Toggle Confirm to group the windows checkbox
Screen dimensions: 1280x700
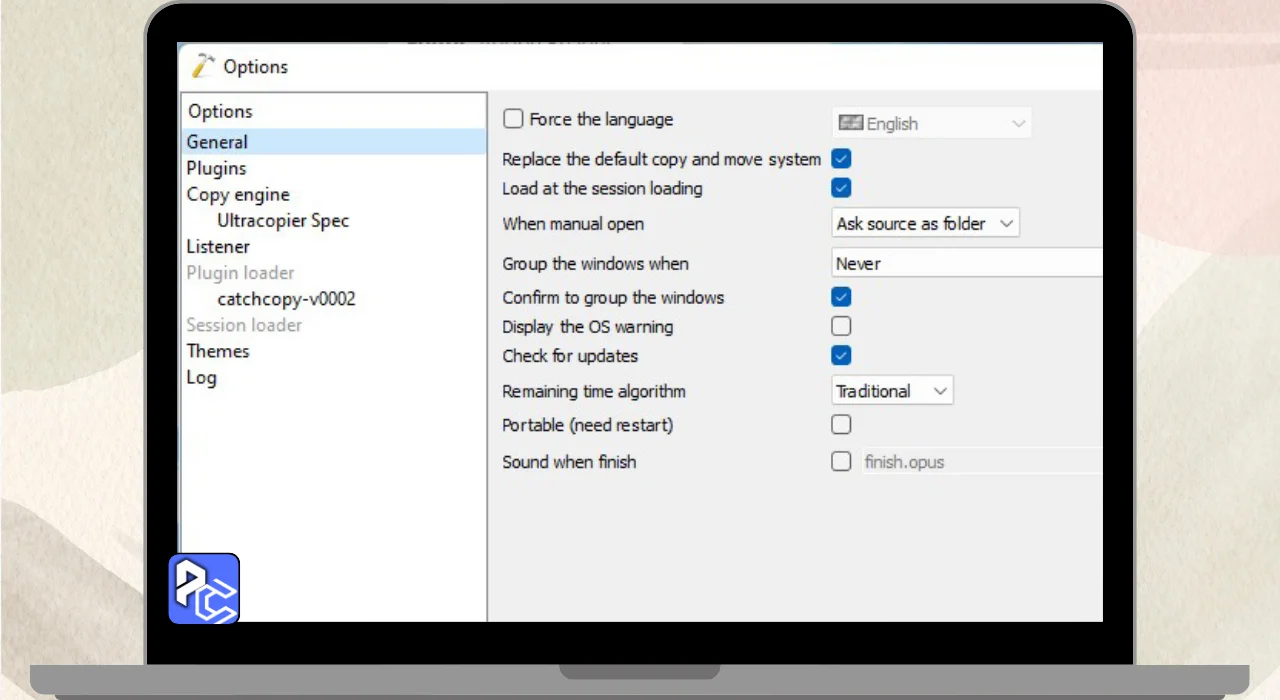841,297
